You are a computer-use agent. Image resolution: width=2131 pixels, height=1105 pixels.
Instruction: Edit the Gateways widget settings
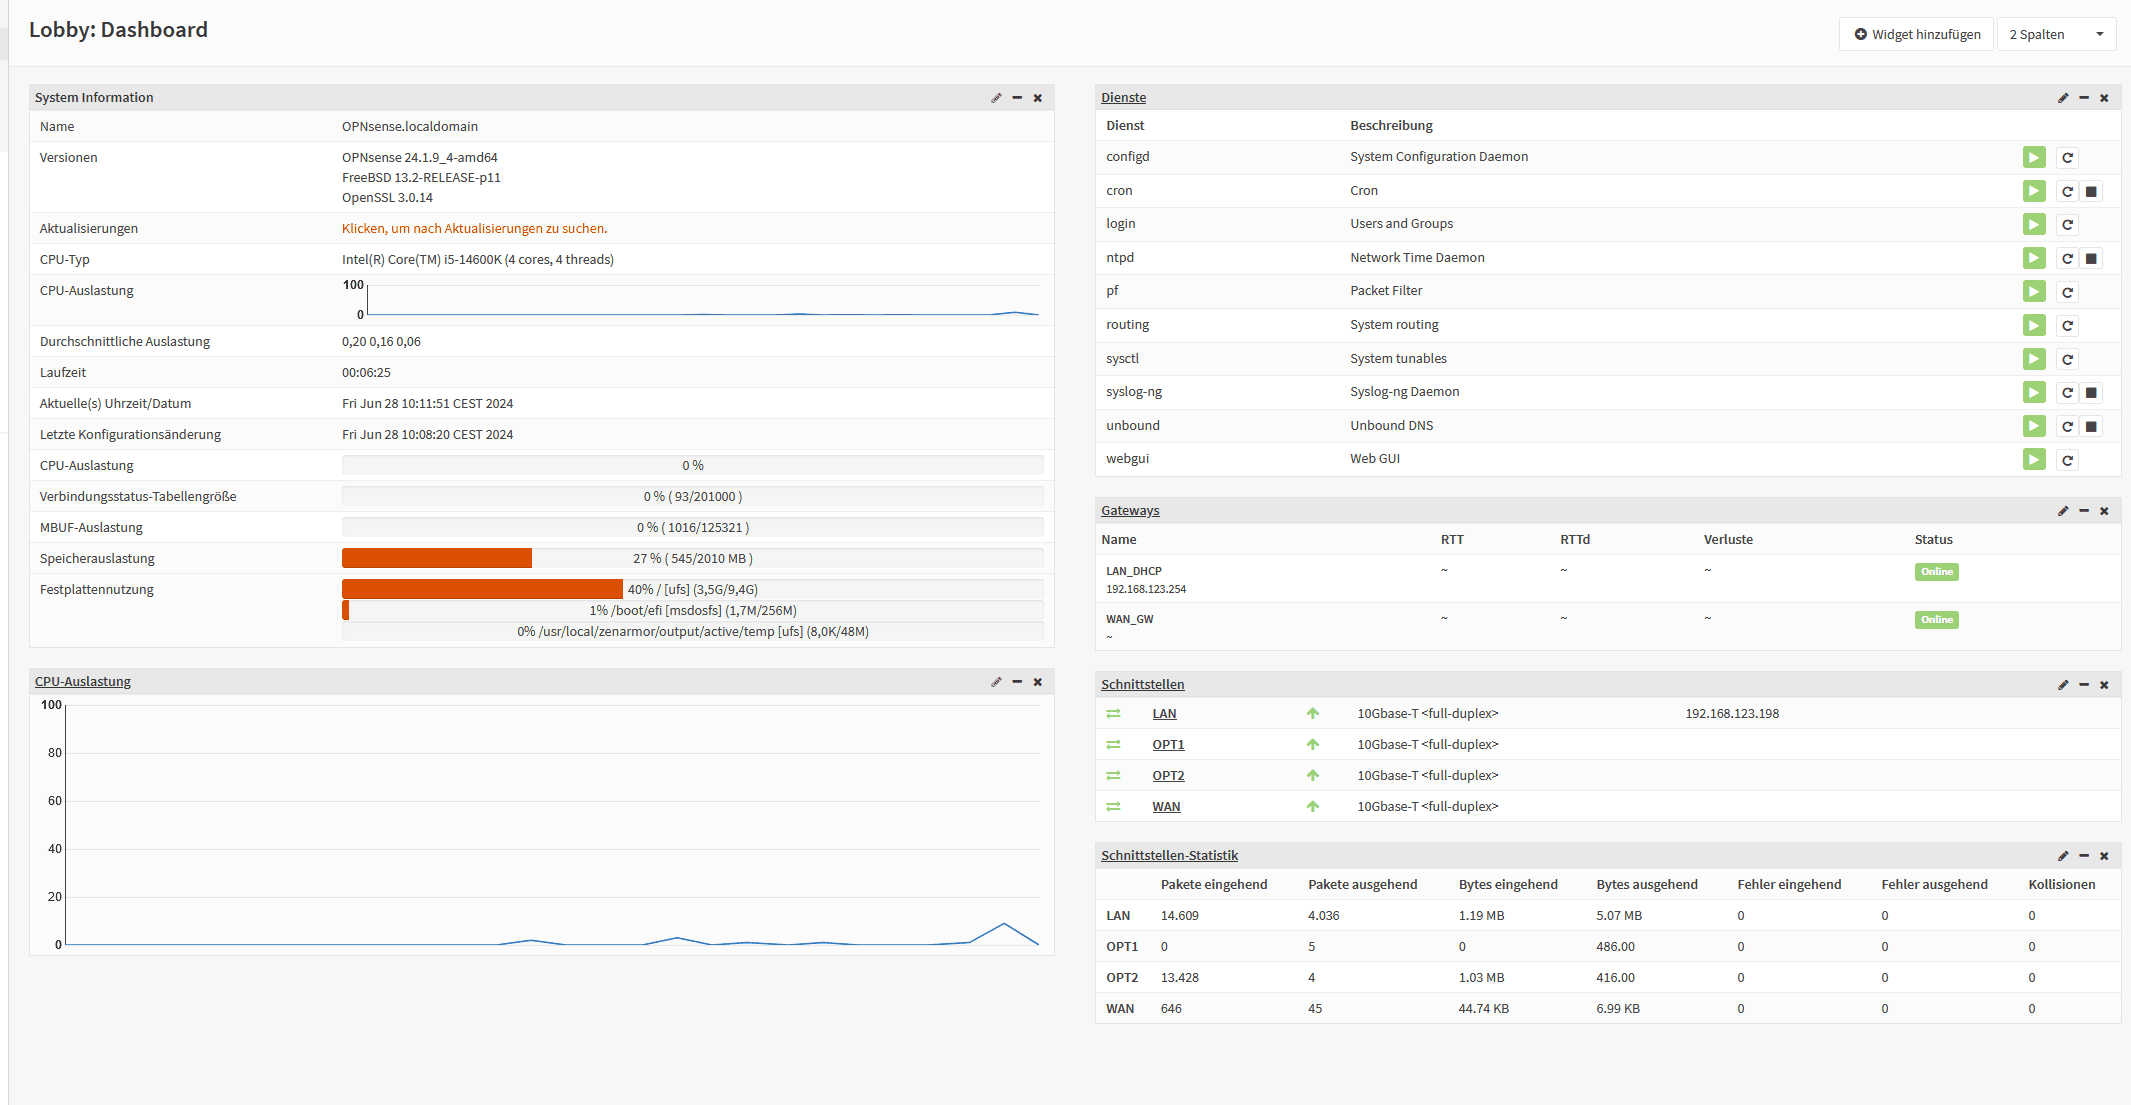(2063, 511)
